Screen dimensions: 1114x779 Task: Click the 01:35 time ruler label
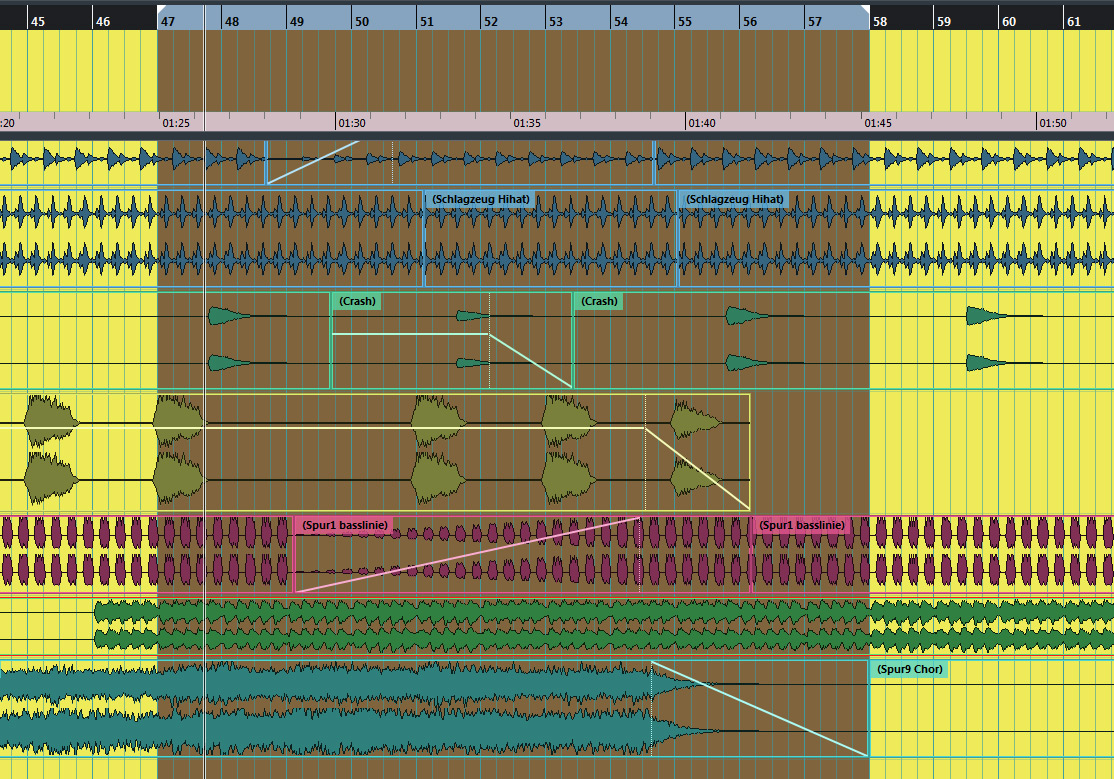(527, 123)
